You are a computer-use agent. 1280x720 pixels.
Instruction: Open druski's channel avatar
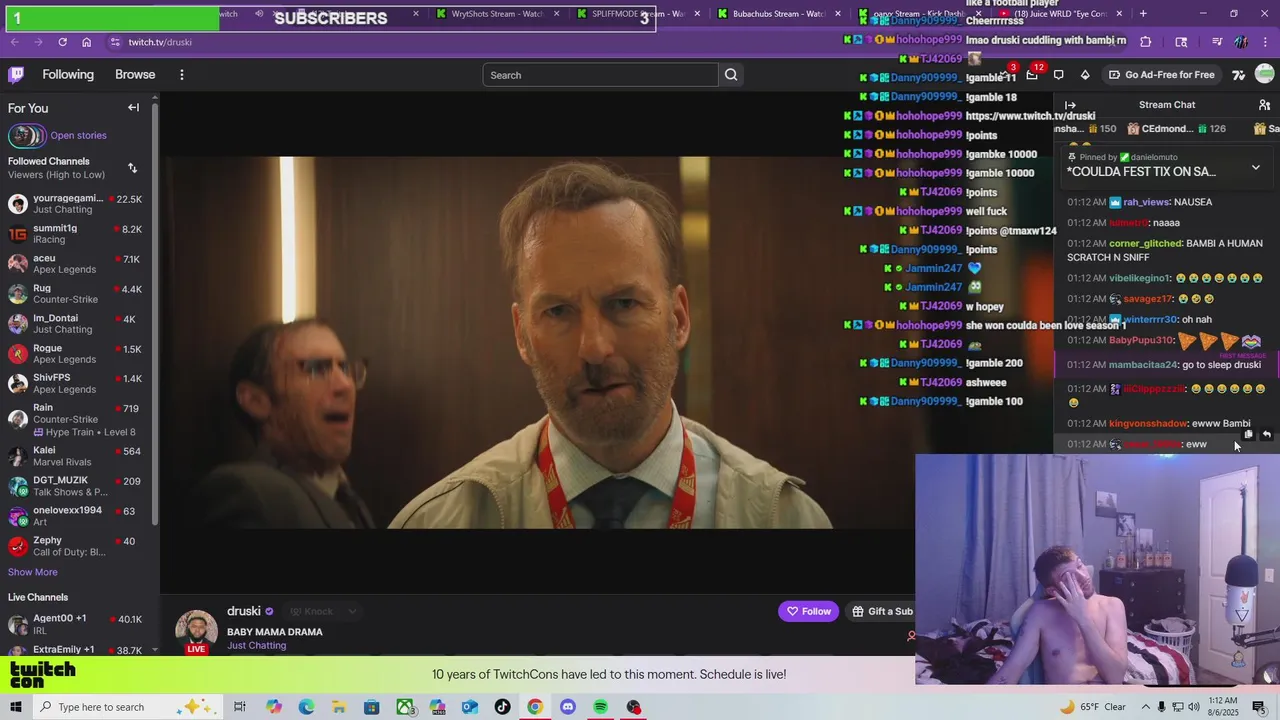(x=196, y=630)
